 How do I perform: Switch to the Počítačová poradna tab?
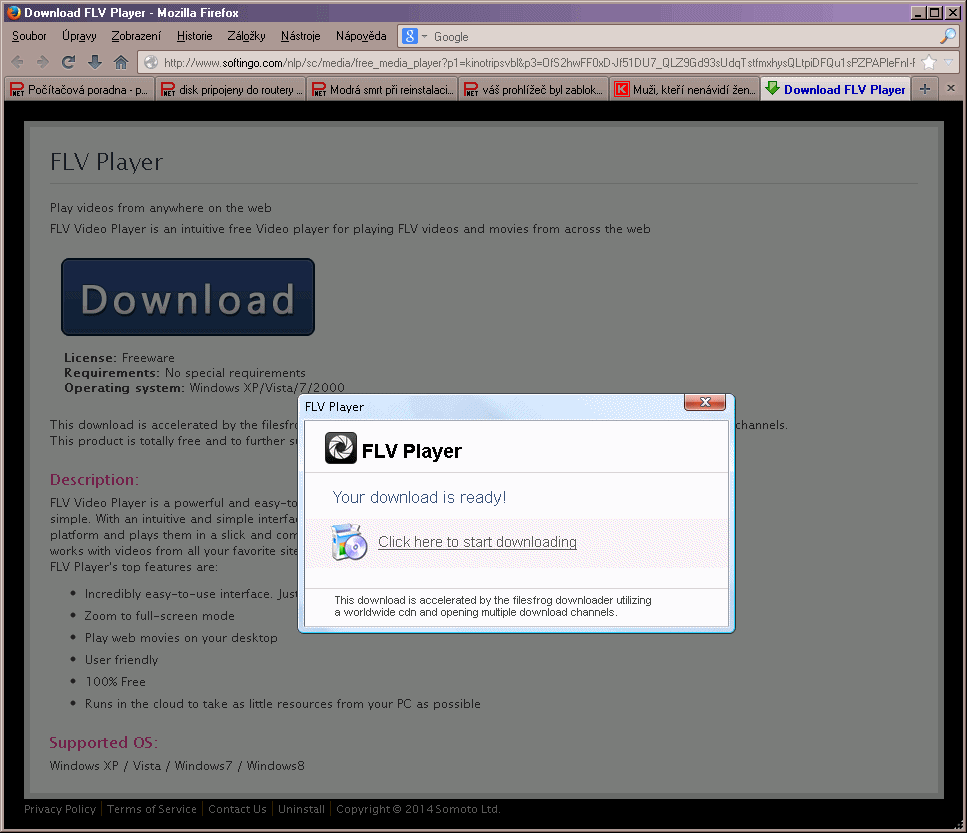pos(80,89)
